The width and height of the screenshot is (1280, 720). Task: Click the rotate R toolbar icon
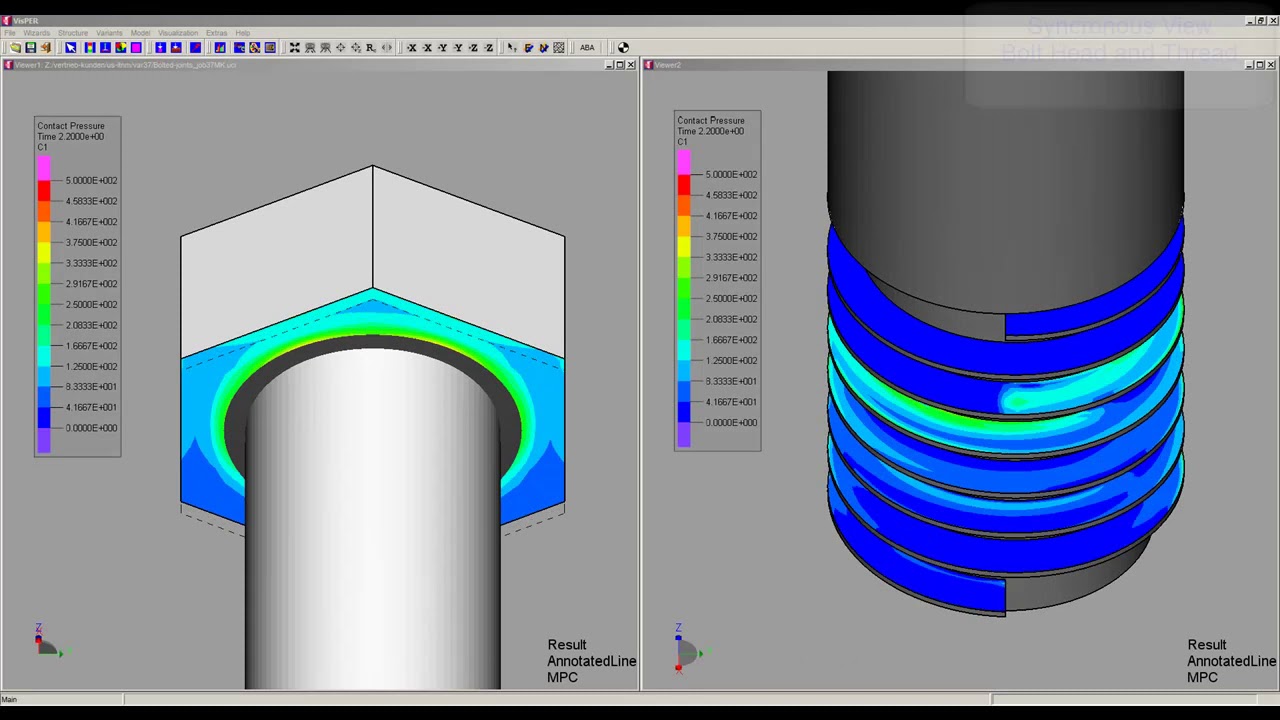tap(371, 47)
